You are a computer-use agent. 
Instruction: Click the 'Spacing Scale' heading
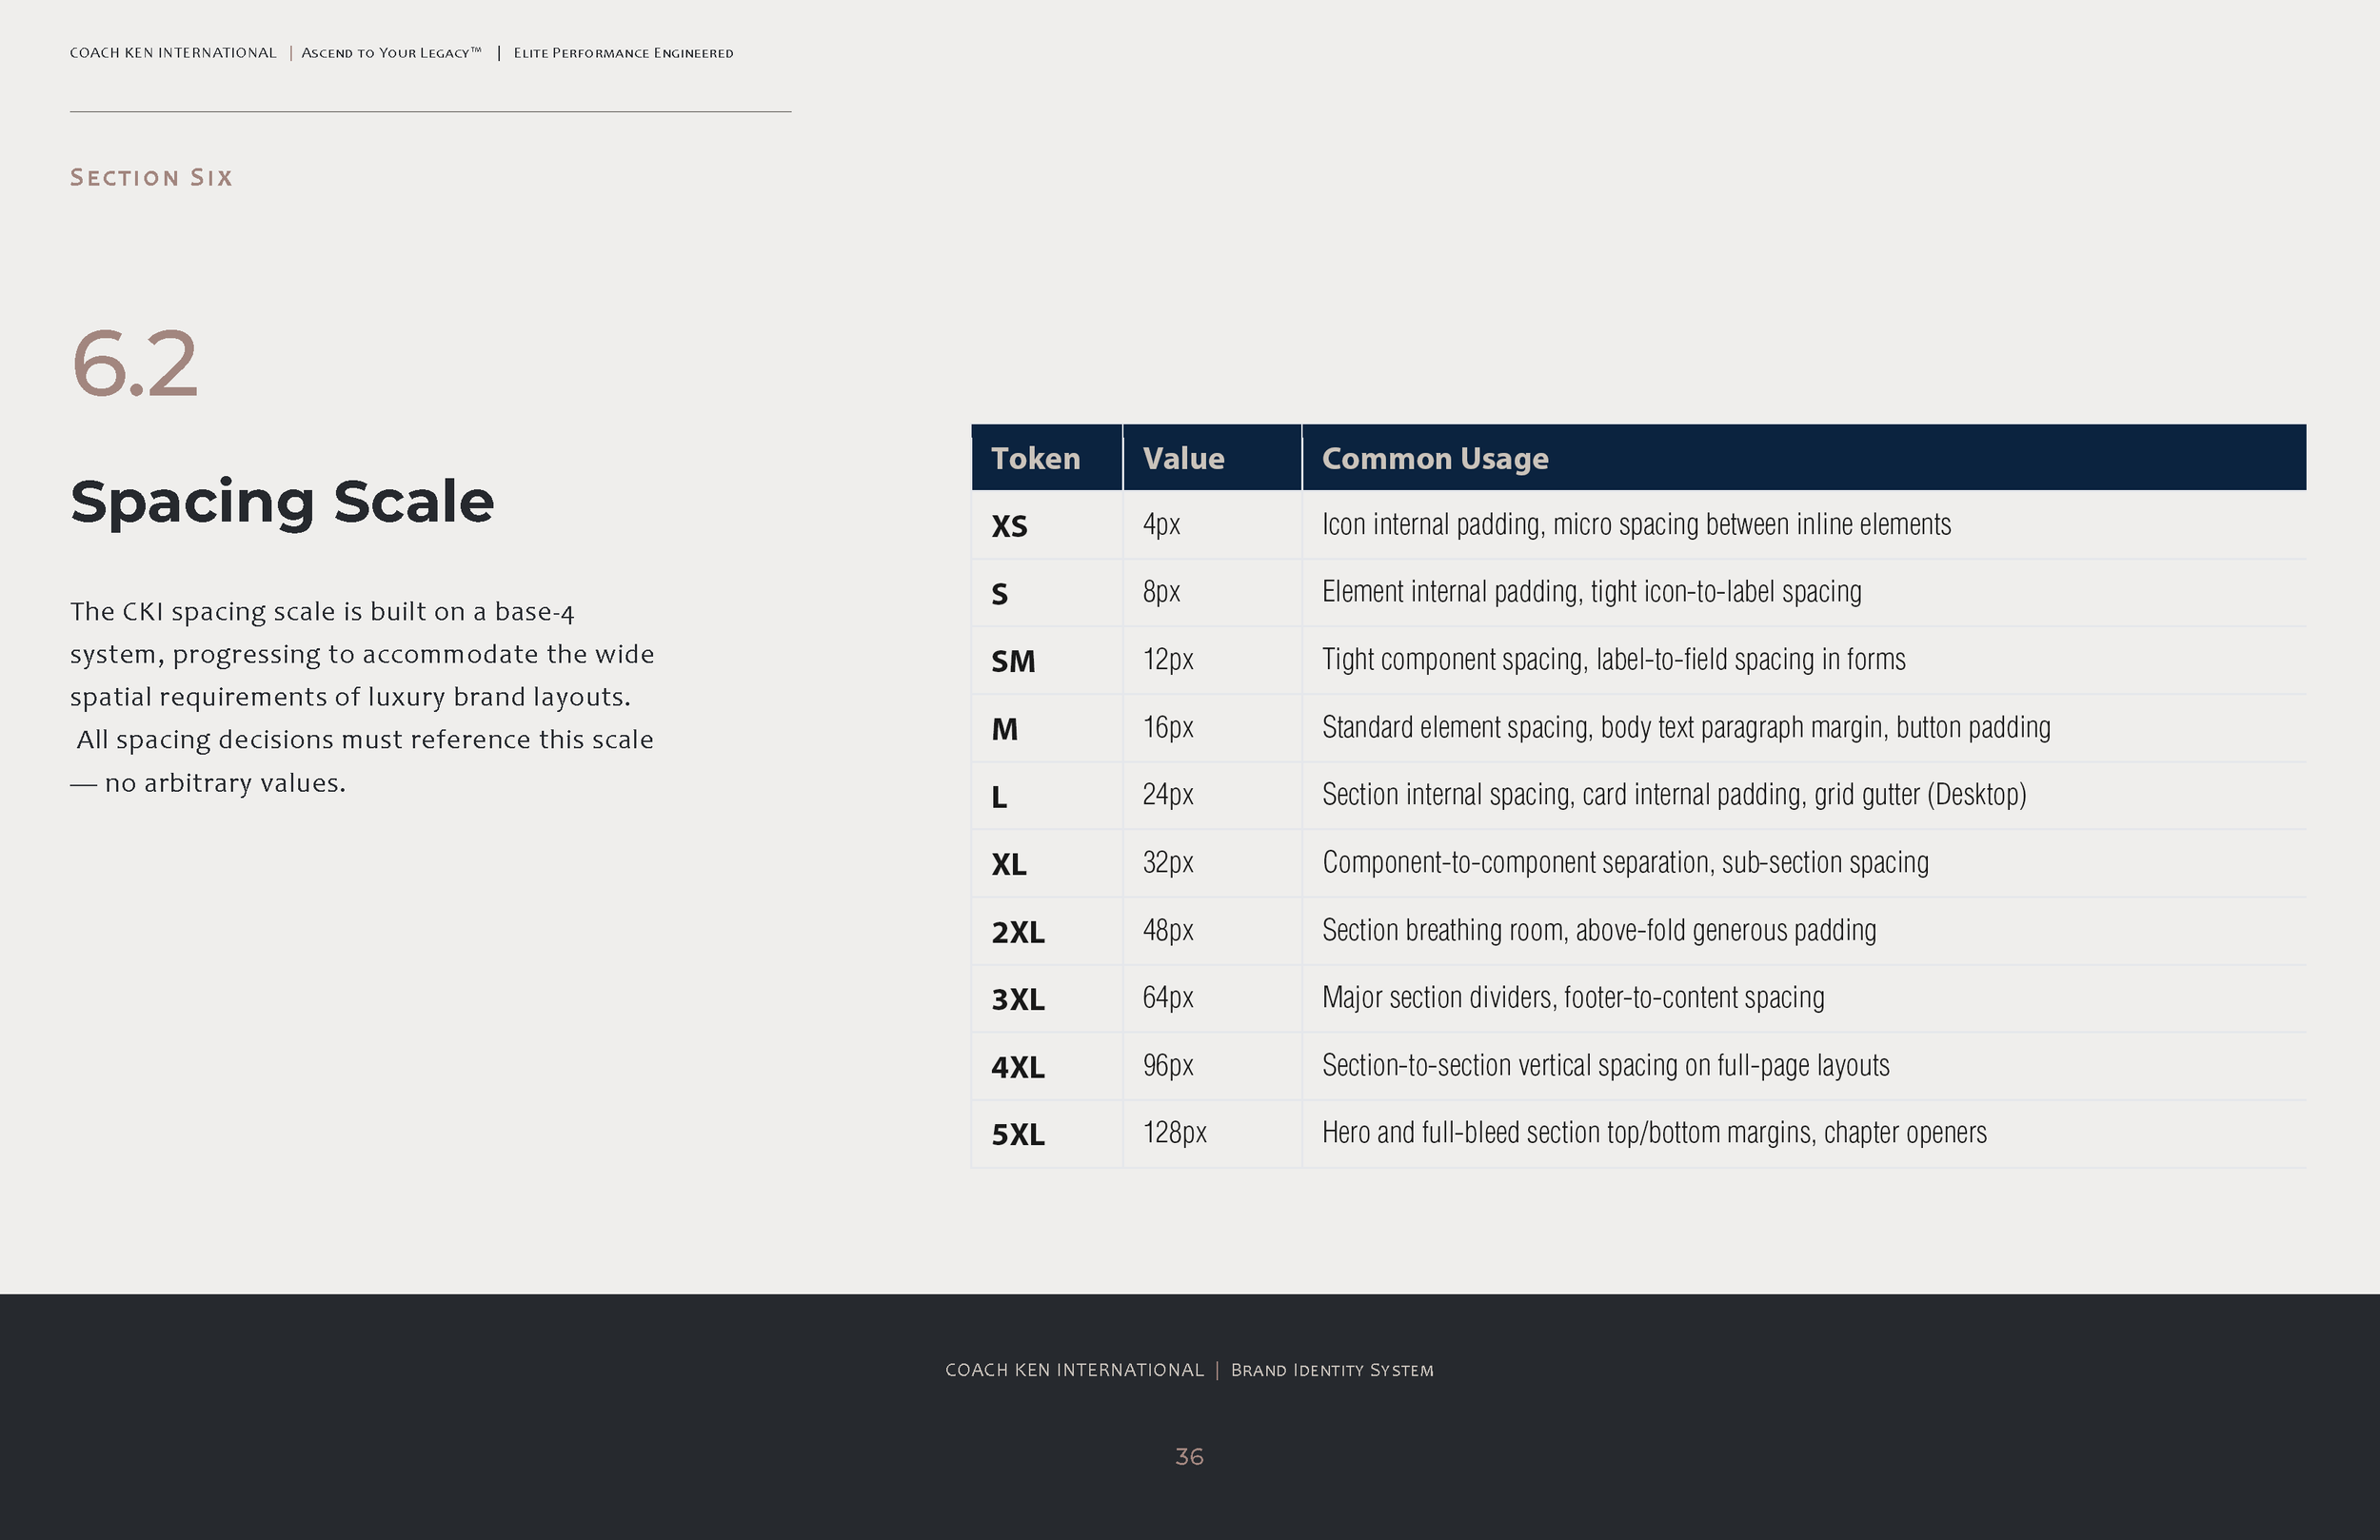tap(282, 501)
